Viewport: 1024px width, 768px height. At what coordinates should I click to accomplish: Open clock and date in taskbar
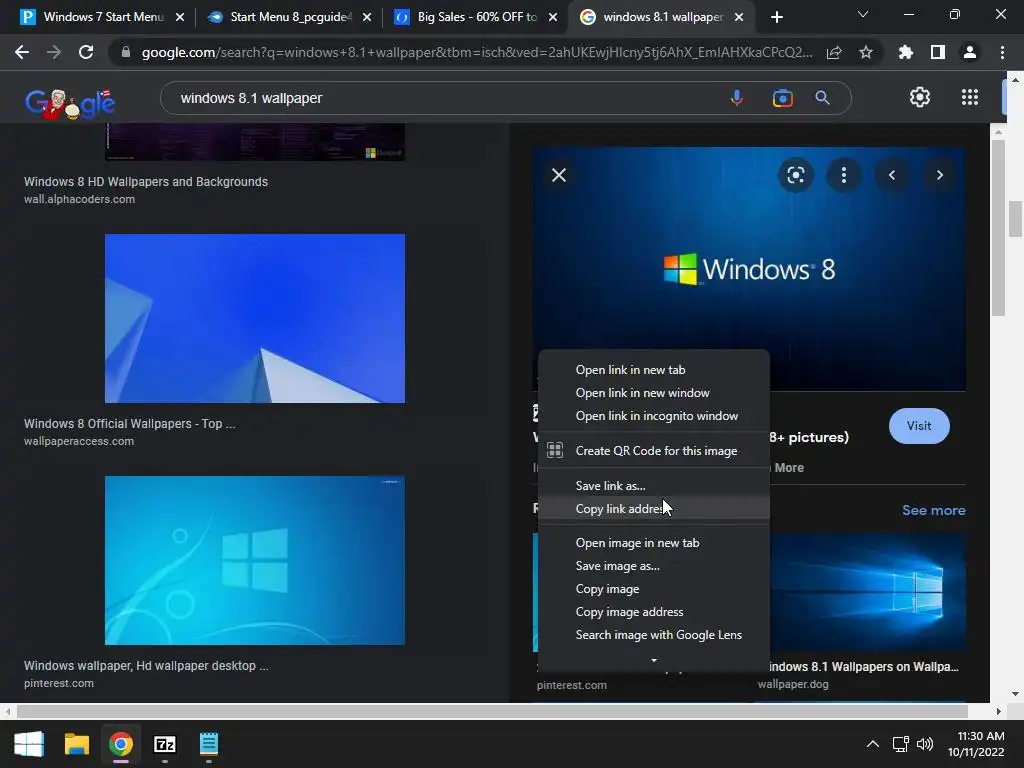click(976, 744)
